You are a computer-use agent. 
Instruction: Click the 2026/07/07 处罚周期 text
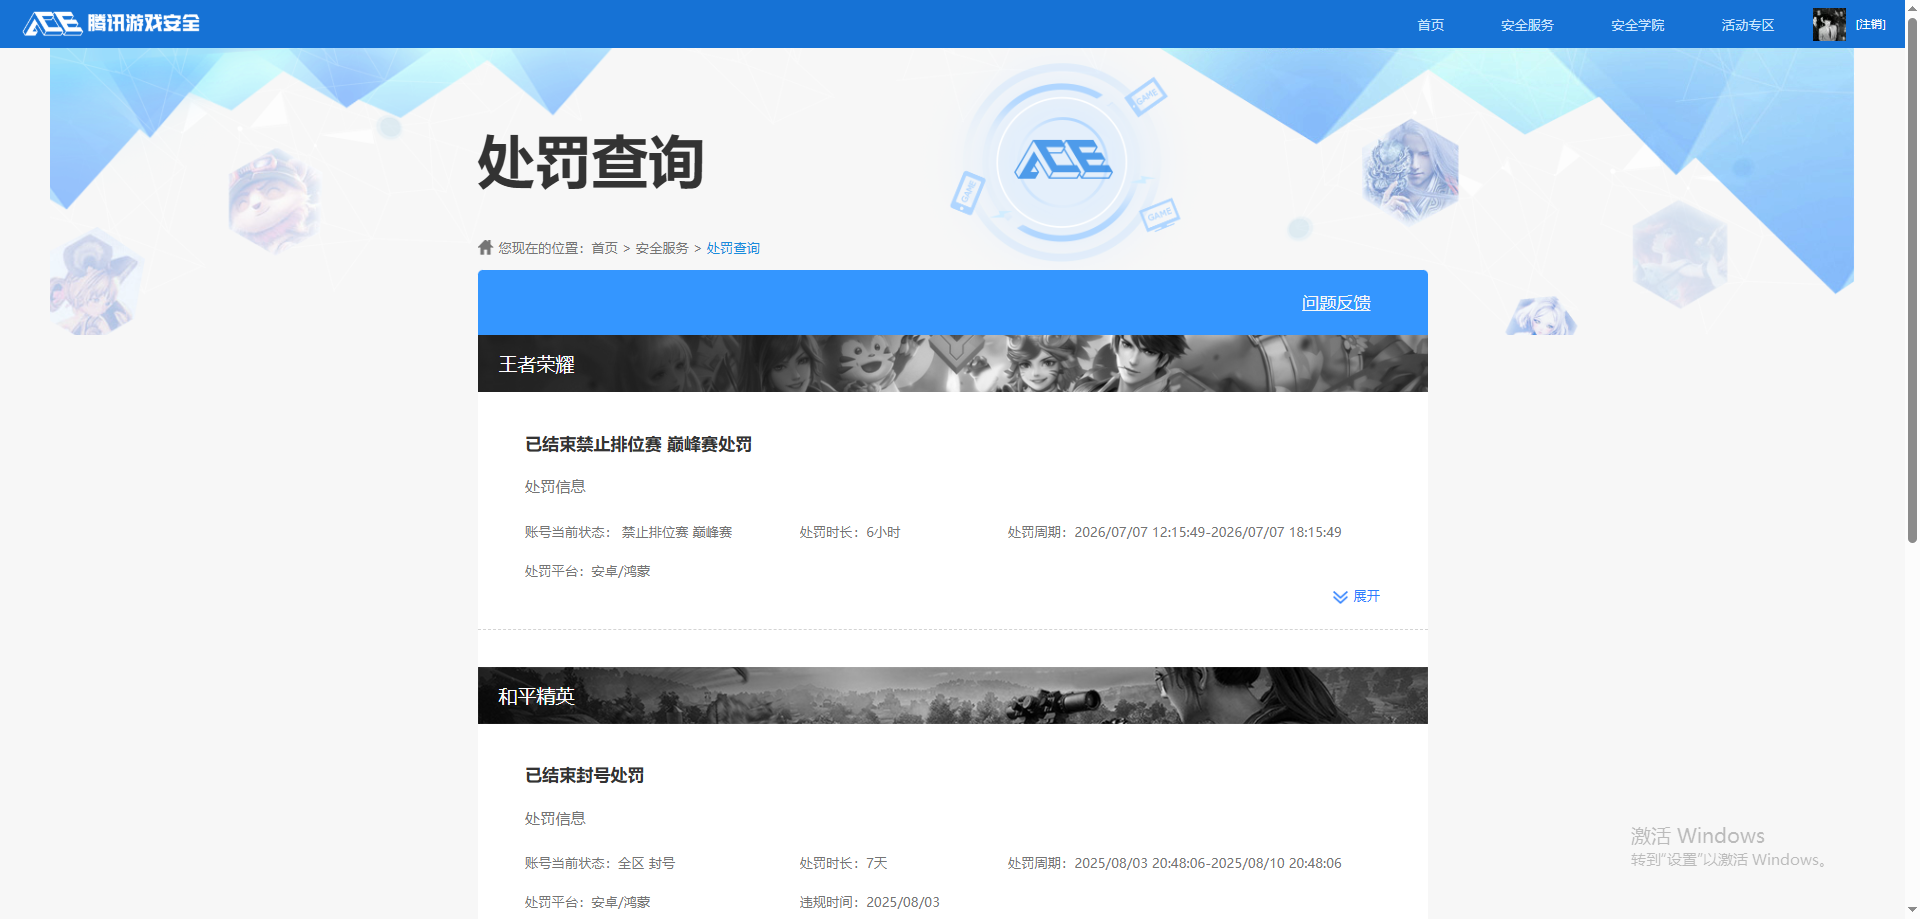pos(1174,532)
